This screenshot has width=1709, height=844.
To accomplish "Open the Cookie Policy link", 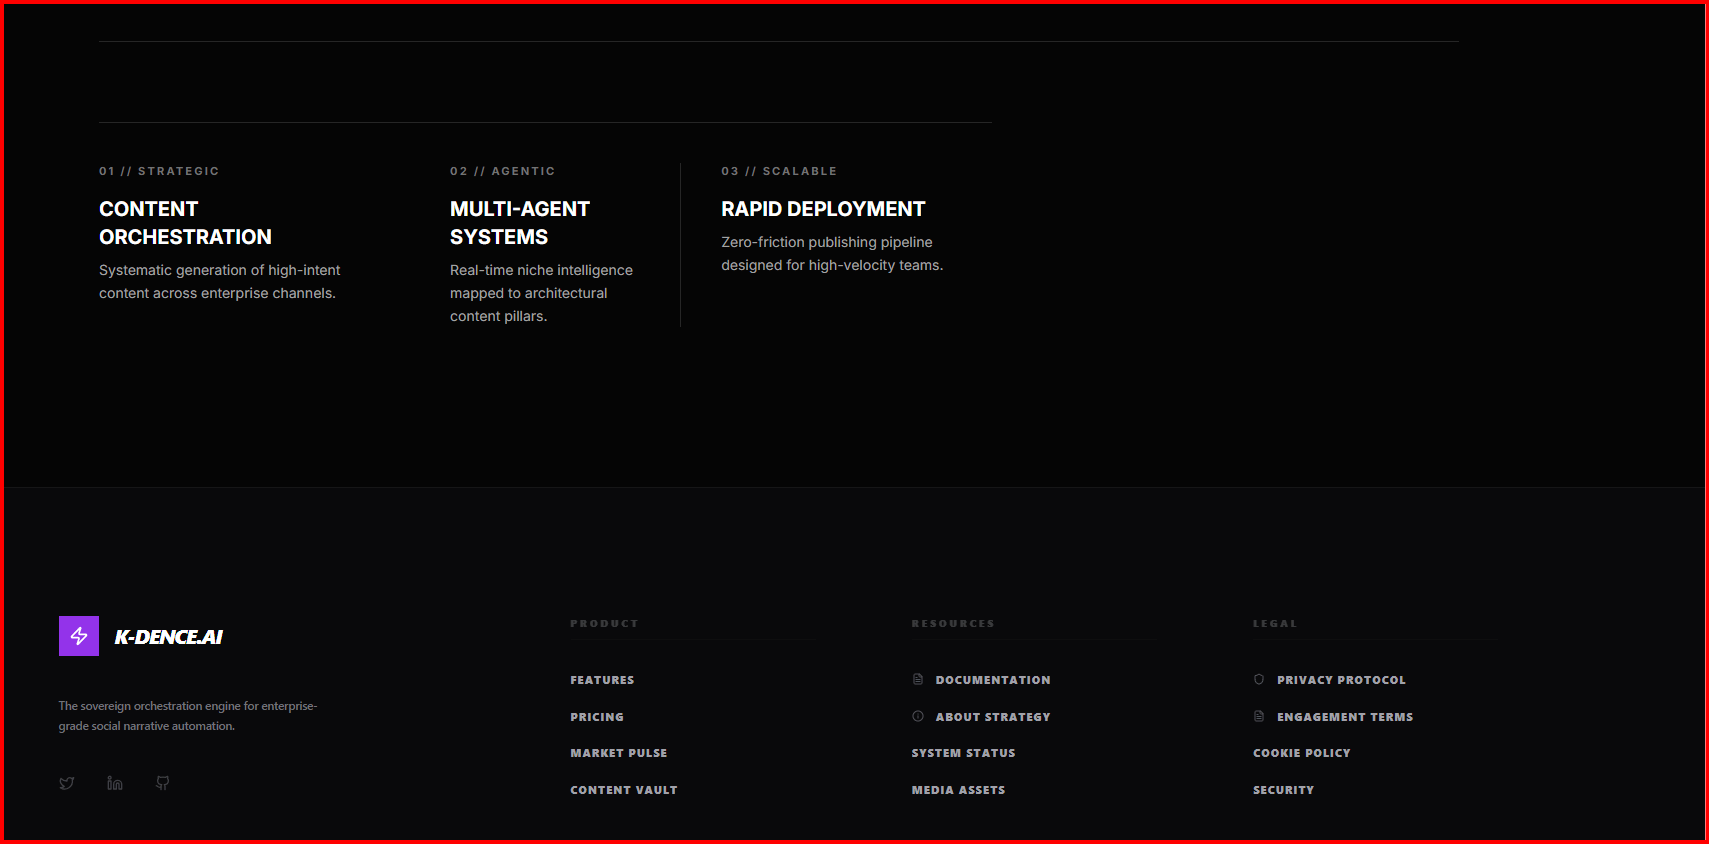I will [1302, 753].
